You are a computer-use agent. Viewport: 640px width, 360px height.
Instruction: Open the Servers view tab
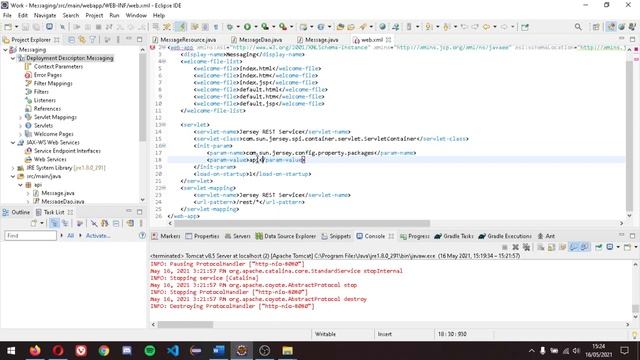pos(238,236)
